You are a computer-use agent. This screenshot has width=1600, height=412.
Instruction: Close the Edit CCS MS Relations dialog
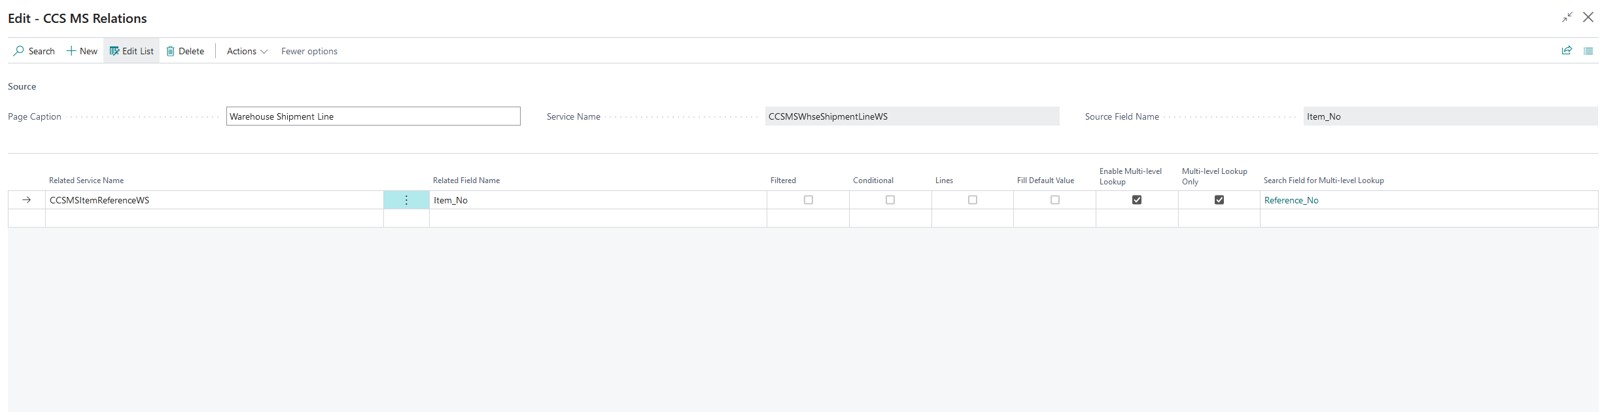click(x=1588, y=17)
